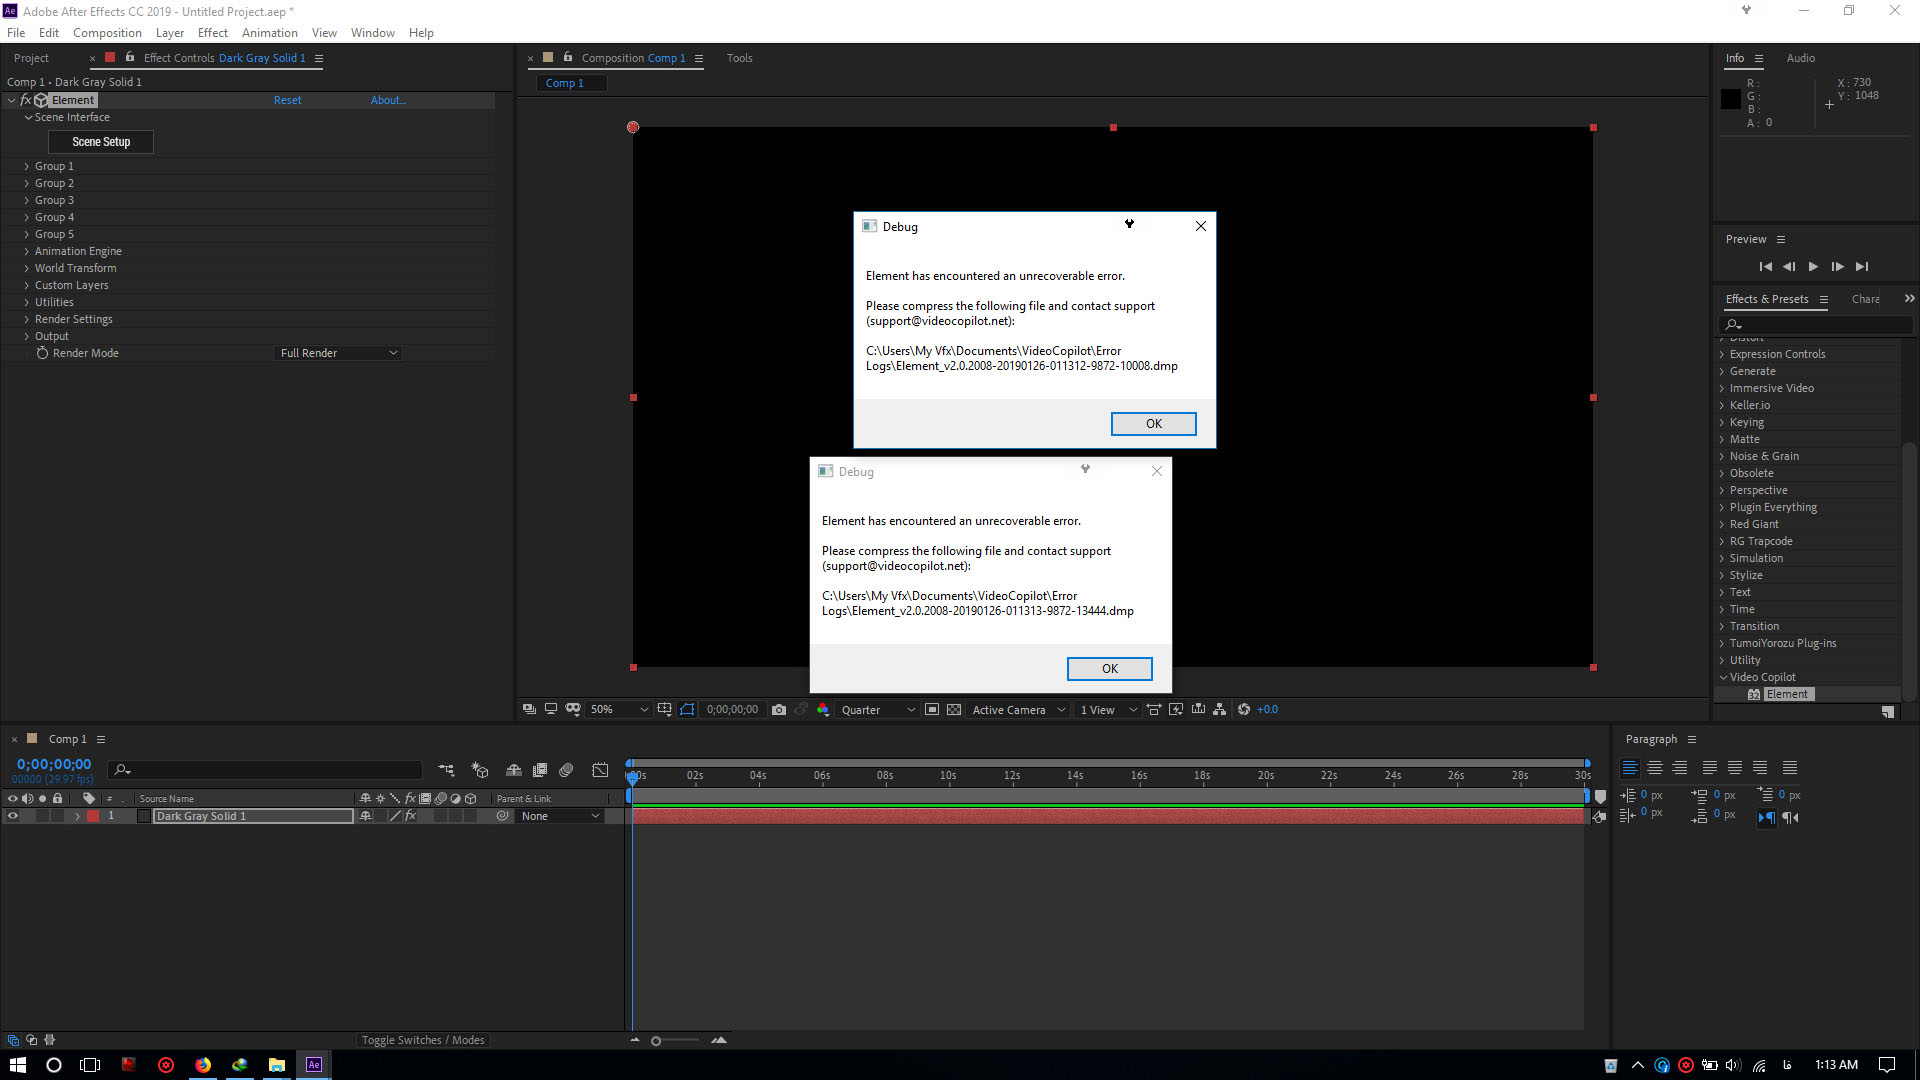1920x1080 pixels.
Task: Expand Keying effects category
Action: (1722, 423)
